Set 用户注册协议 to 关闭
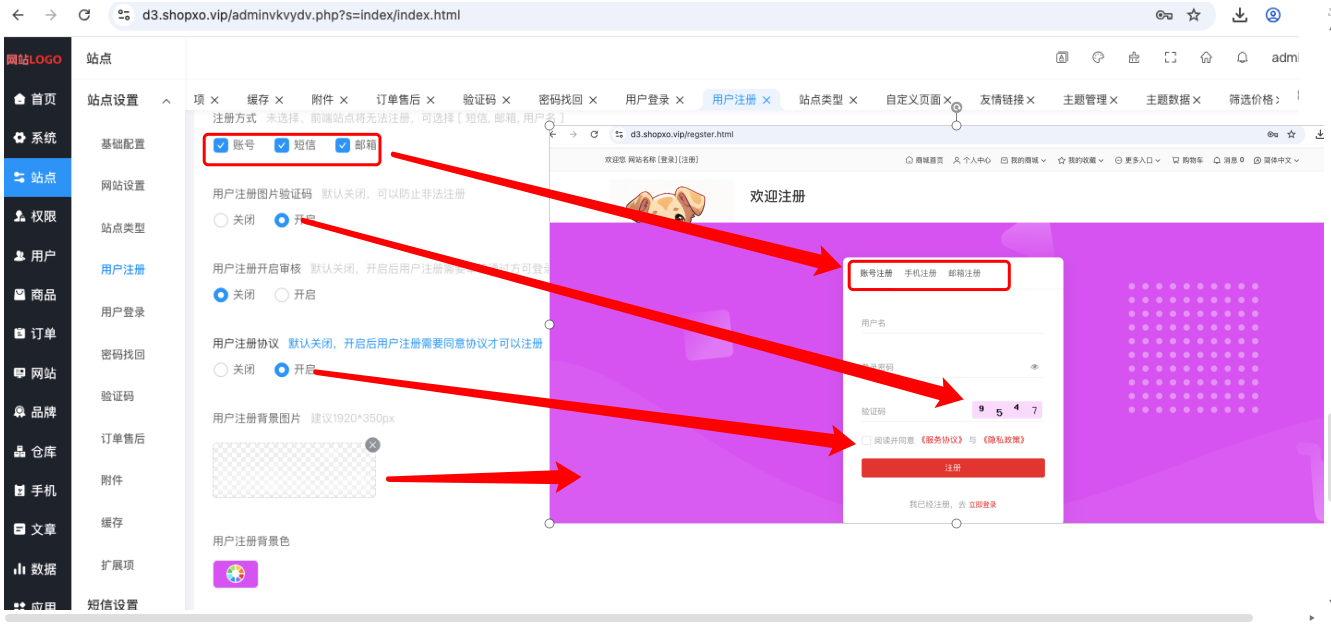Screen dimensions: 1331x625 coord(221,370)
